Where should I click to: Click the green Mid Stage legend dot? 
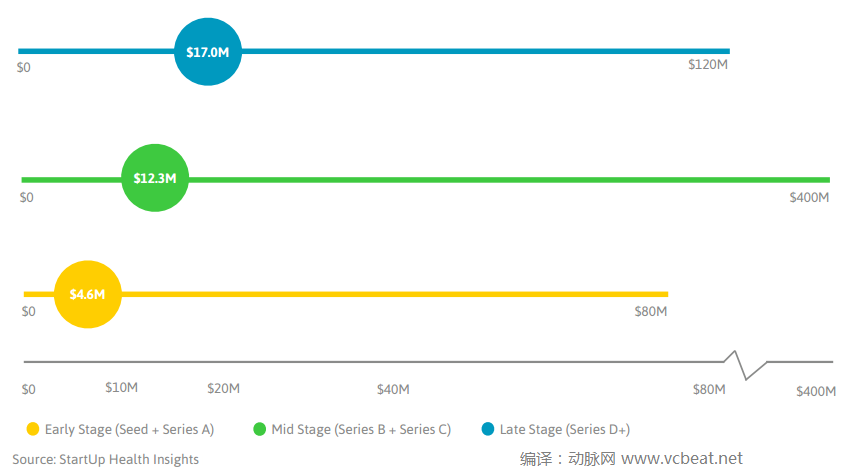click(x=260, y=429)
